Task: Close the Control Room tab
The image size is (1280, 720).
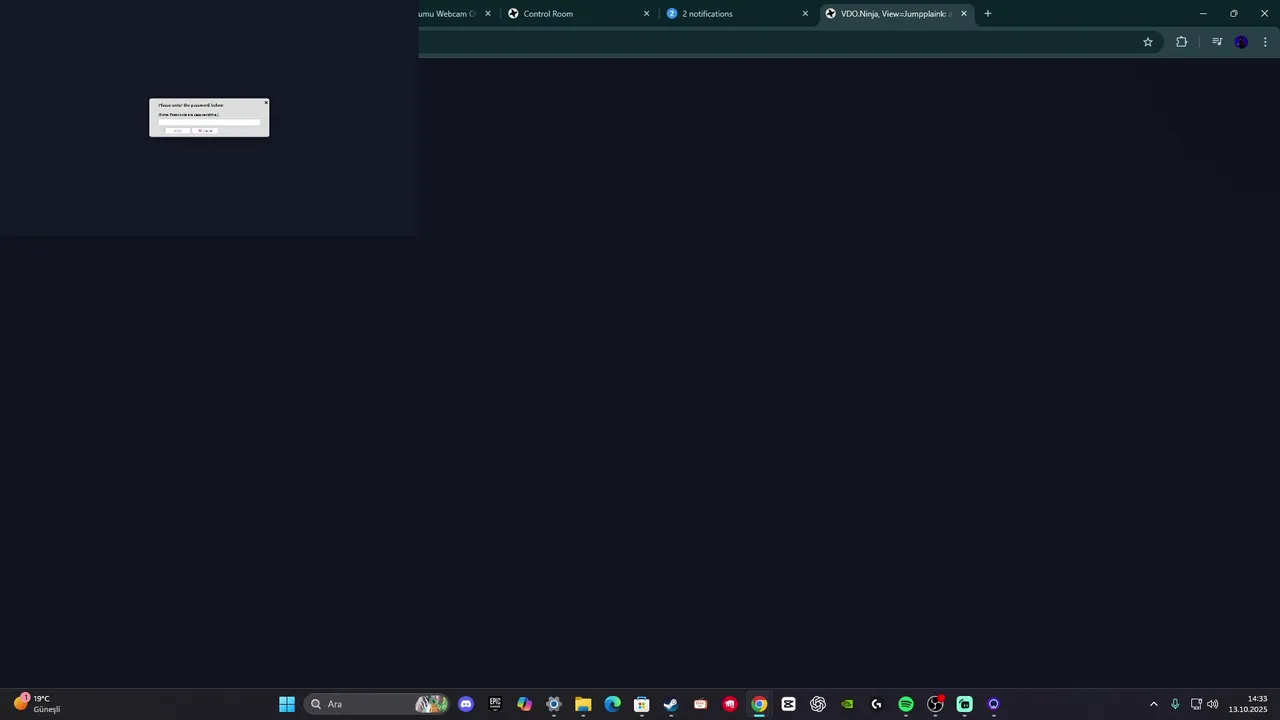Action: tap(646, 14)
